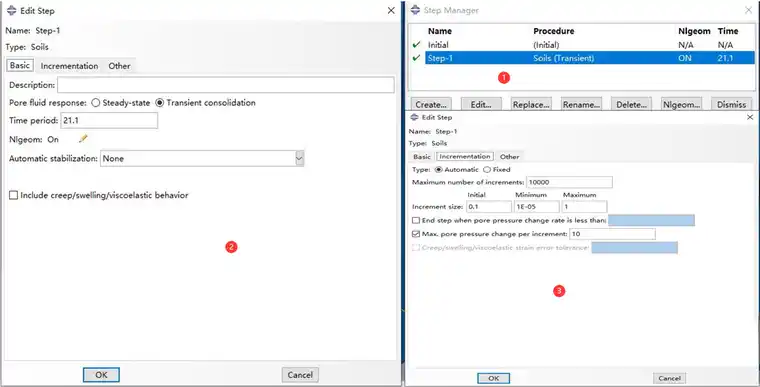This screenshot has width=760, height=387.
Task: Click Name column header in Step Manager
Action: 440,31
